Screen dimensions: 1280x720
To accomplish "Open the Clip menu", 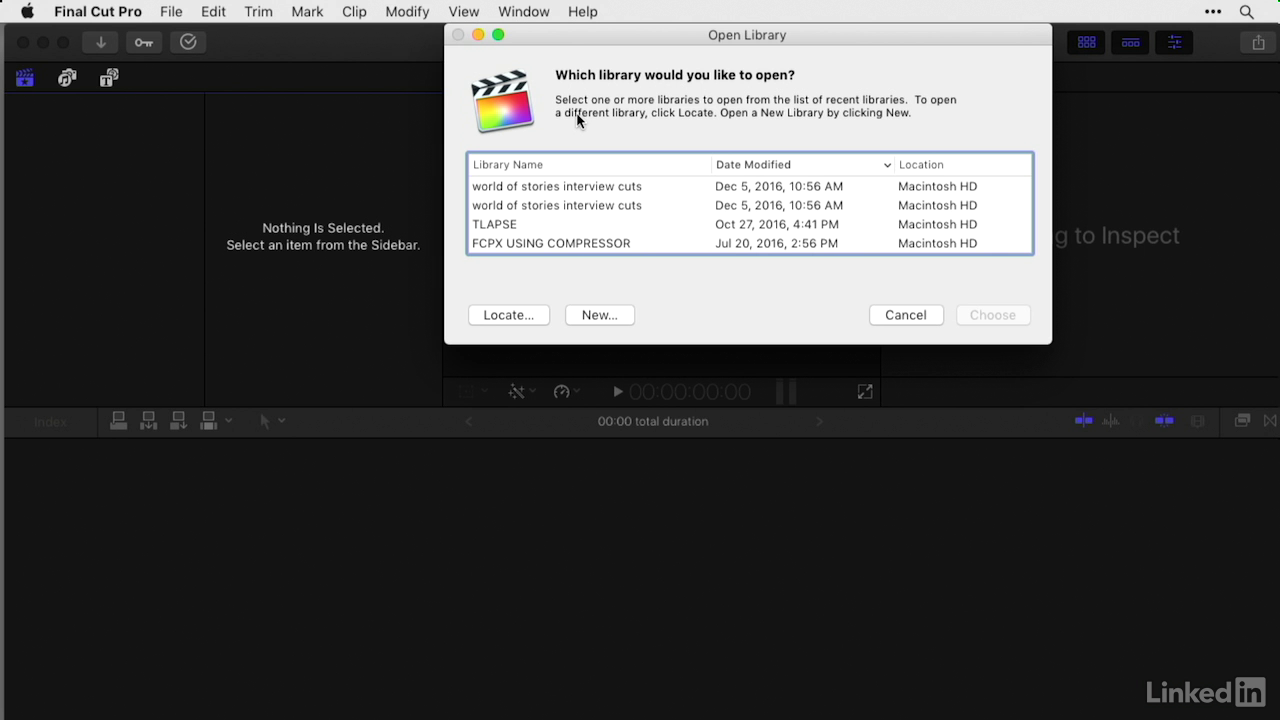I will (354, 12).
